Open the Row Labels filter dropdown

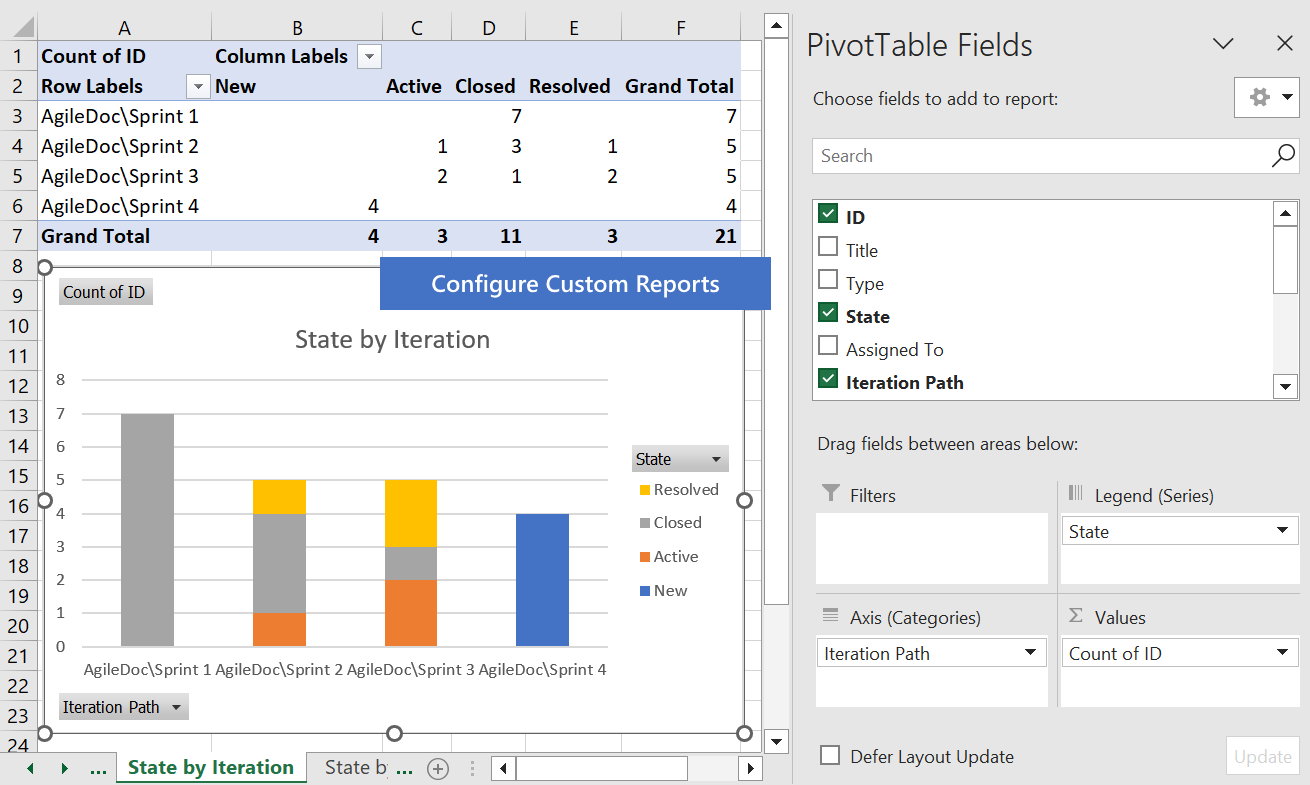tap(197, 87)
